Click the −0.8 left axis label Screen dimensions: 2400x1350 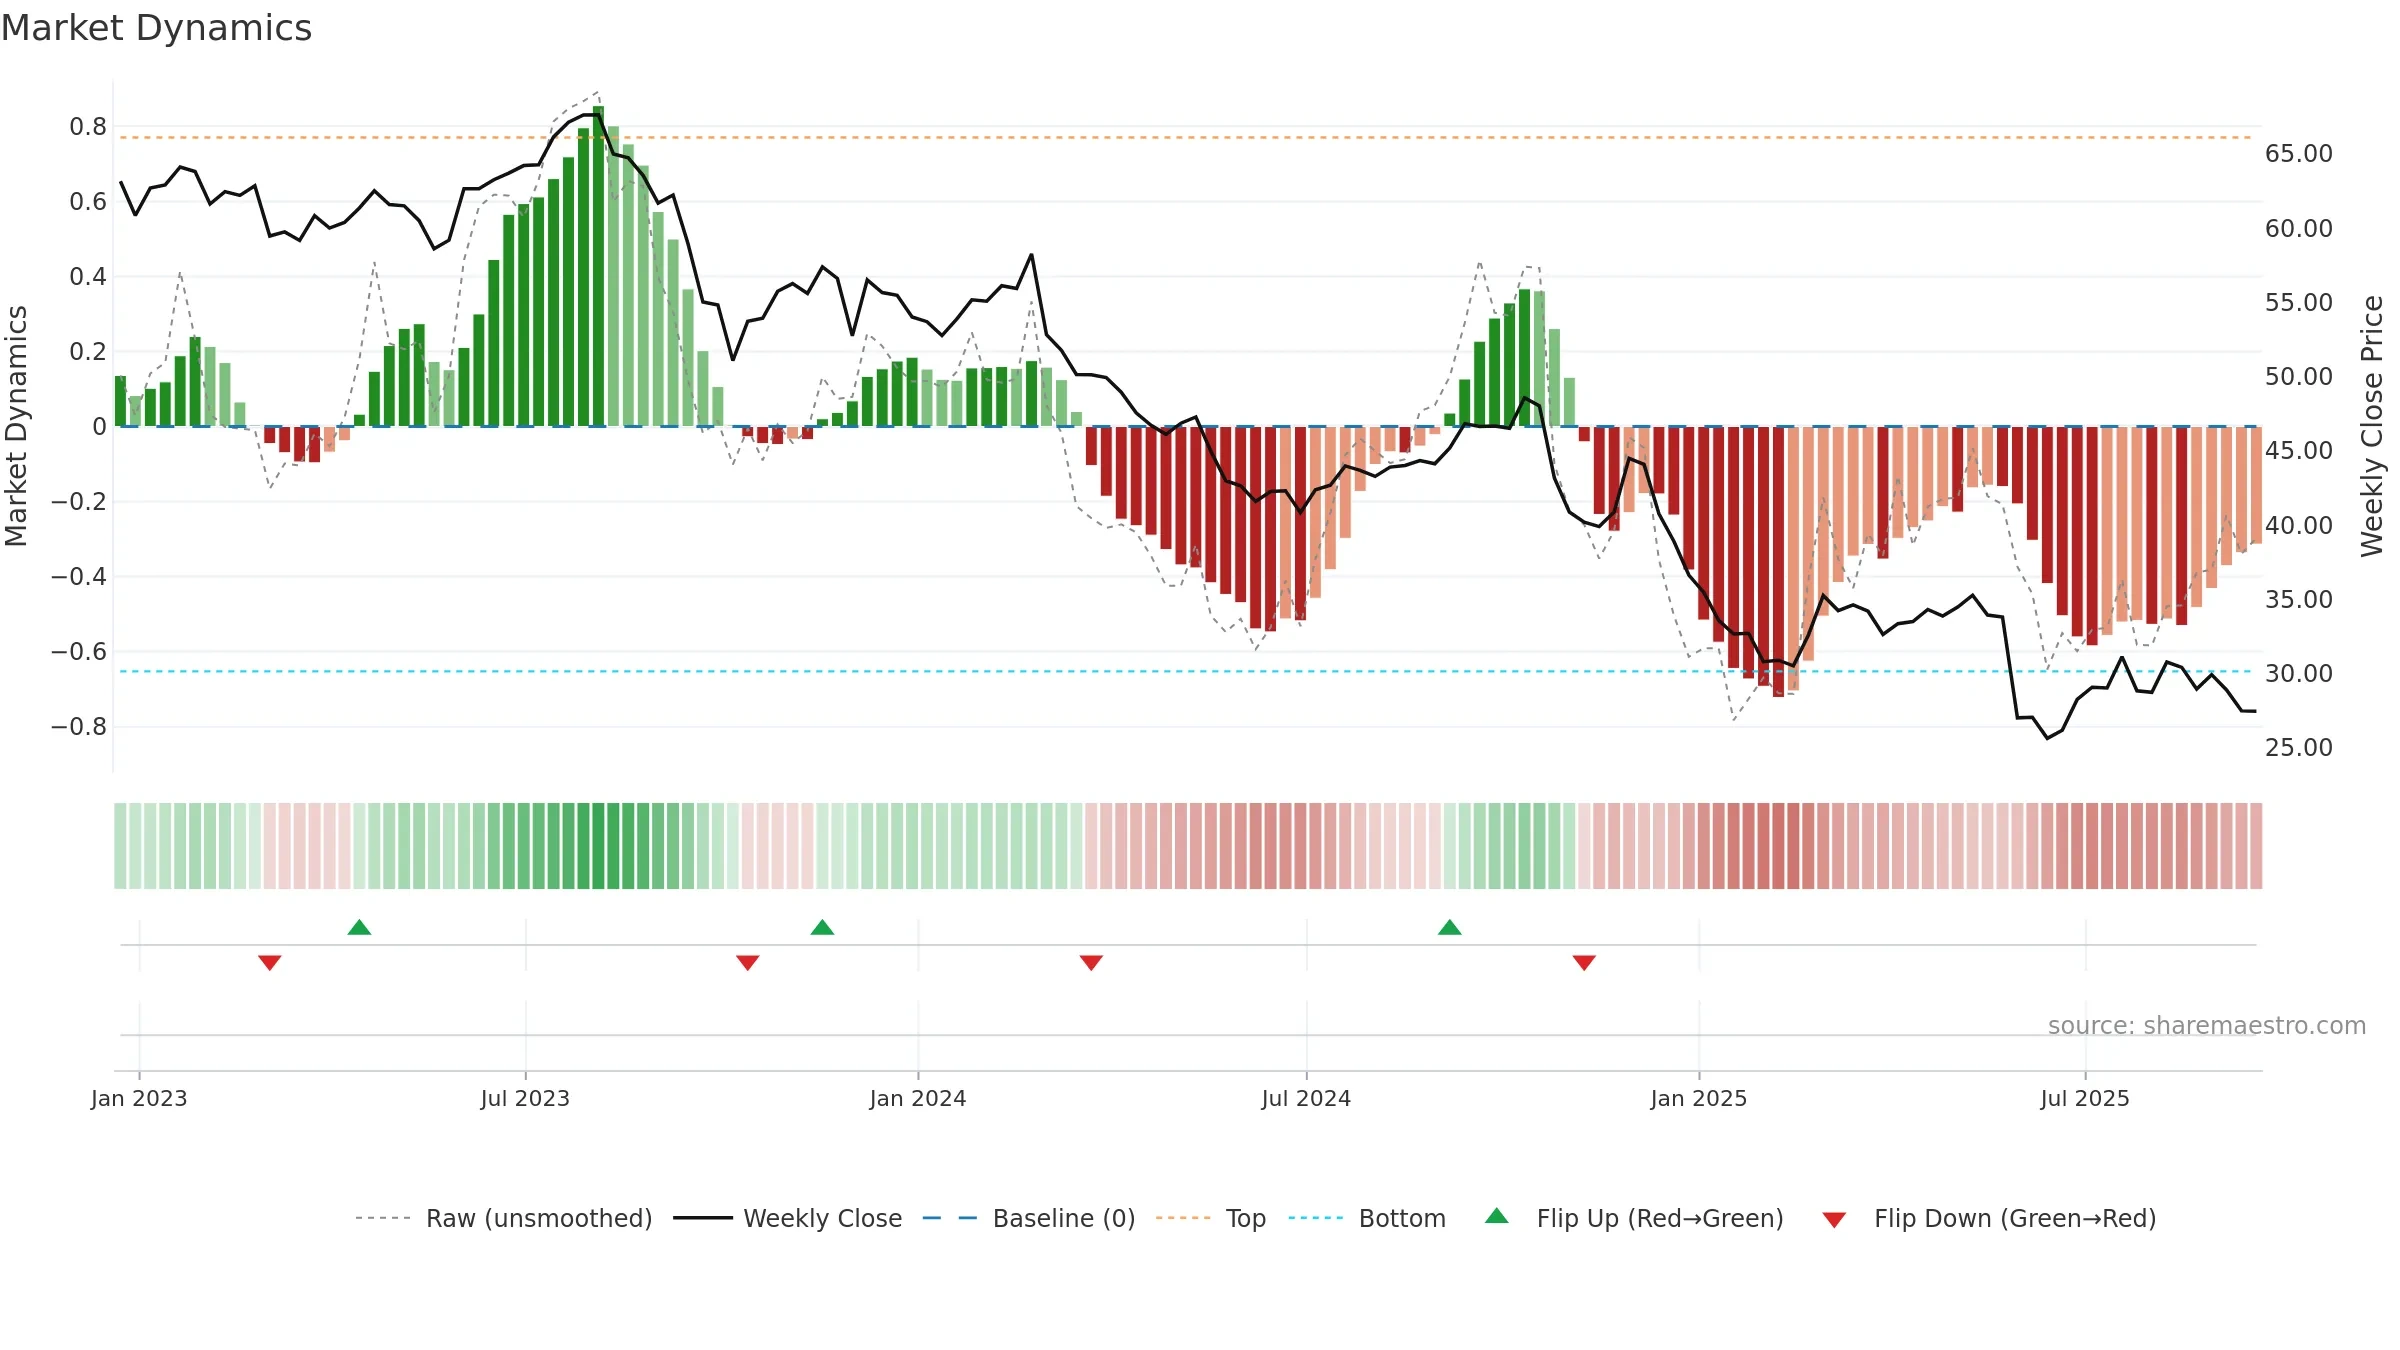coord(78,726)
